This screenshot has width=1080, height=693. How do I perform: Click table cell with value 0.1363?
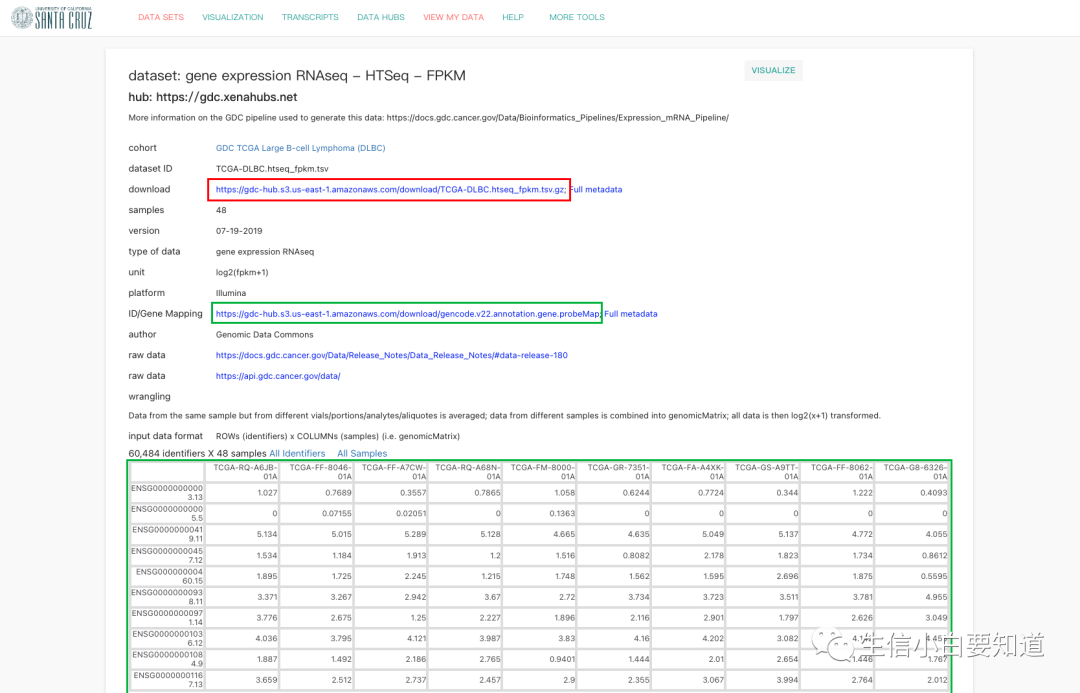[540, 513]
